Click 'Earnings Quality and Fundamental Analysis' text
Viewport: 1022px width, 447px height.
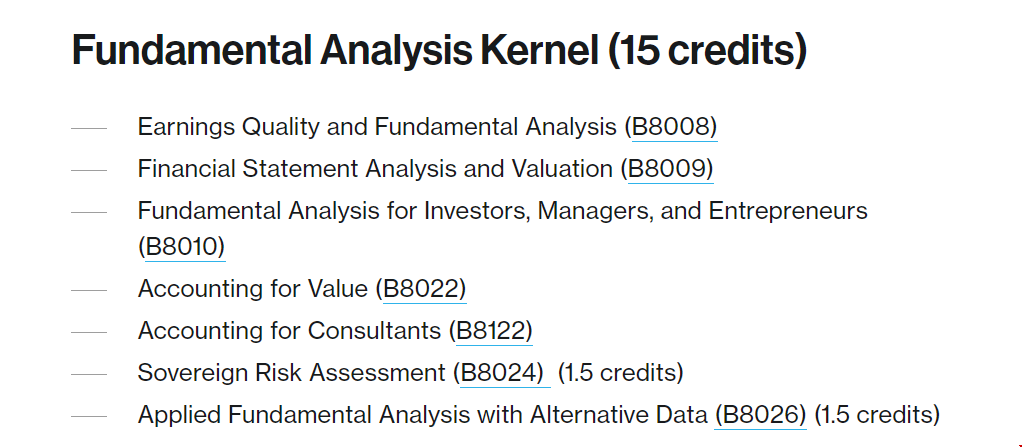tap(377, 126)
